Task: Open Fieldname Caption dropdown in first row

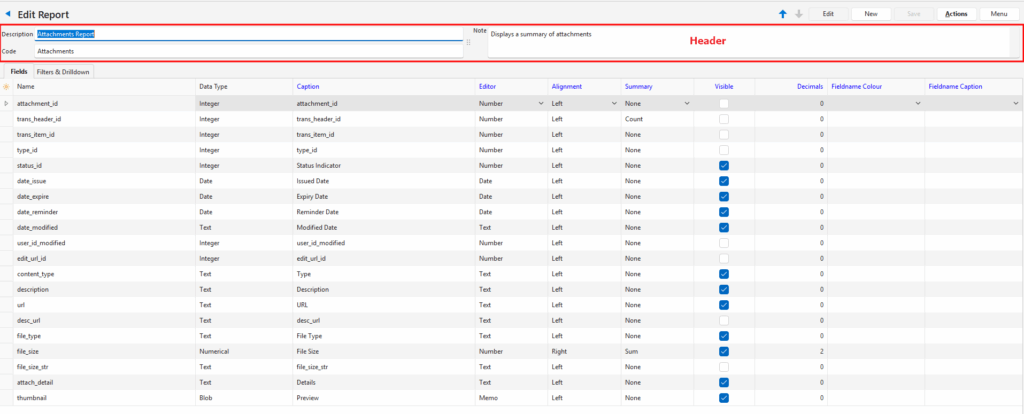Action: tap(1016, 103)
